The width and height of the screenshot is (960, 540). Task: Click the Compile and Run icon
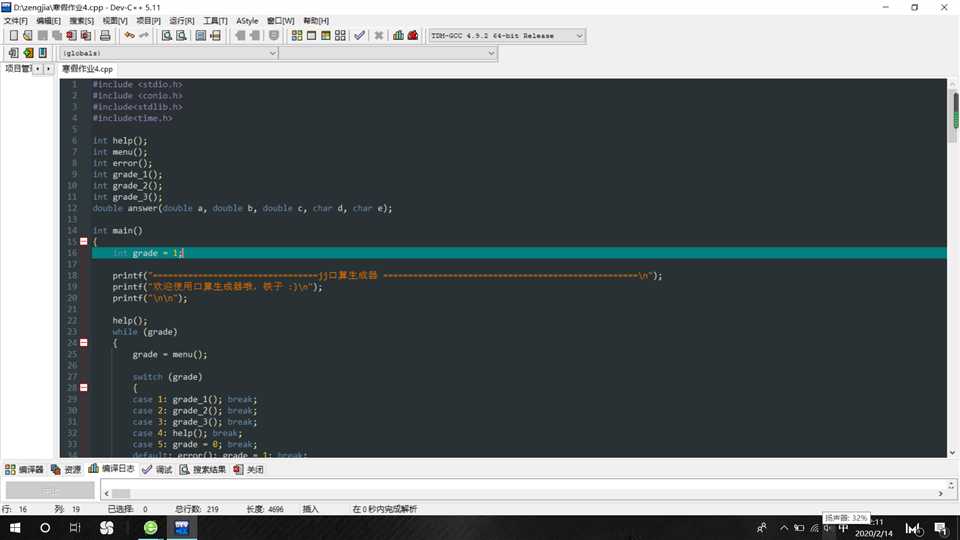(x=326, y=36)
